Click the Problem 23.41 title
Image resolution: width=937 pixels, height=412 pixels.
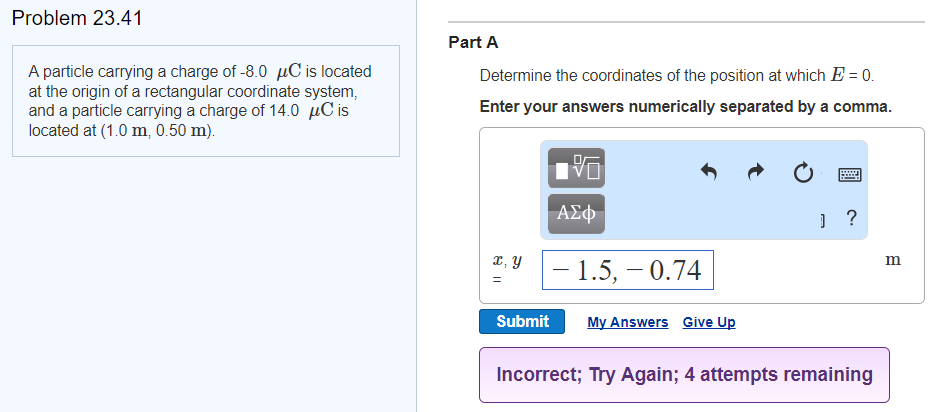pos(77,19)
